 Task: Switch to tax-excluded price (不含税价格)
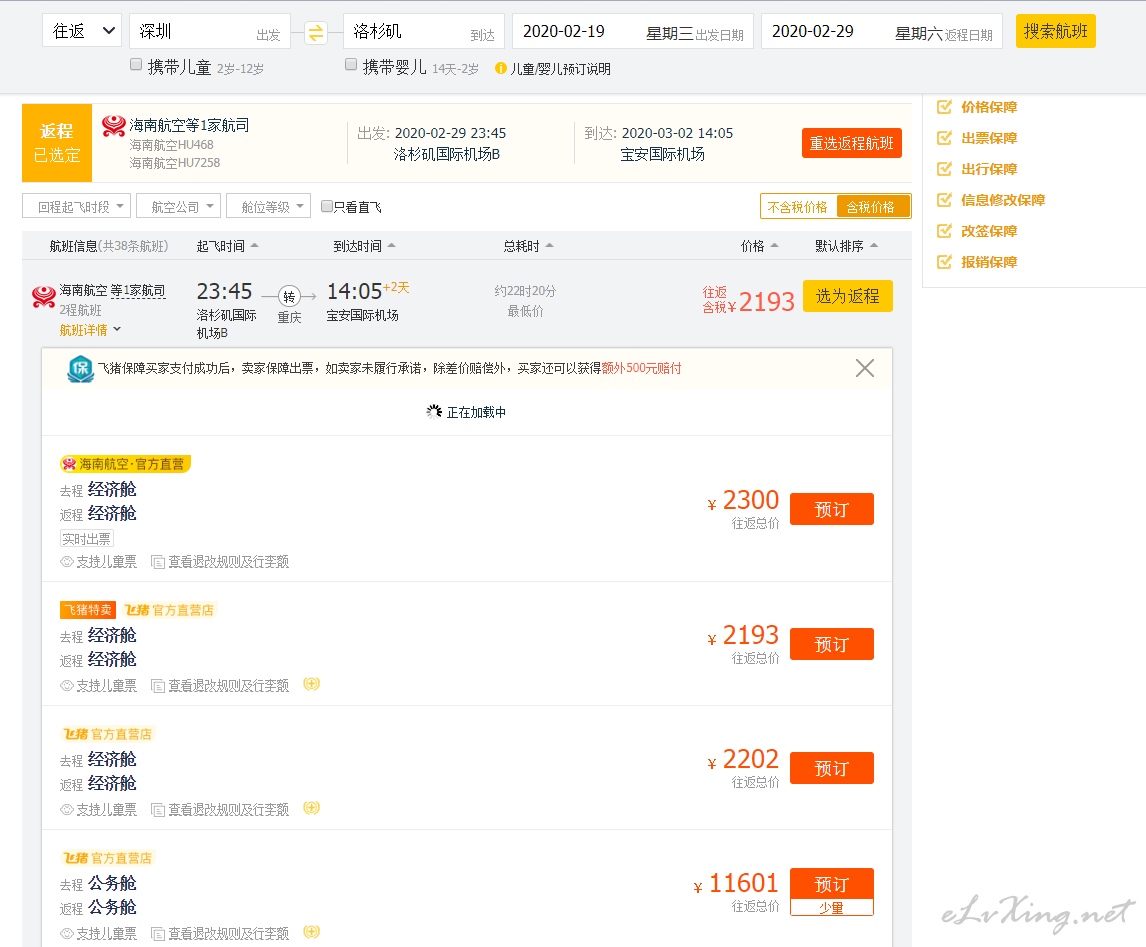click(798, 207)
